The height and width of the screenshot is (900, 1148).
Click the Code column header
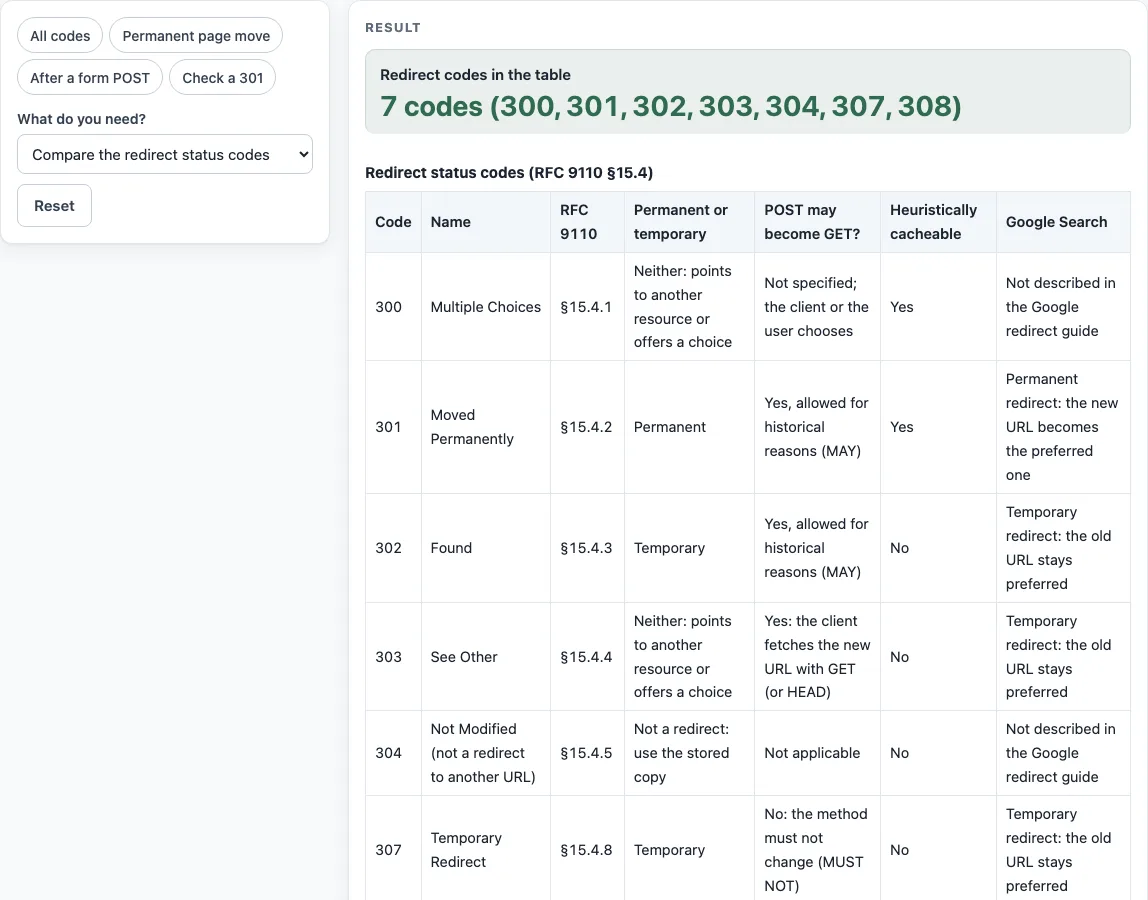coord(393,222)
